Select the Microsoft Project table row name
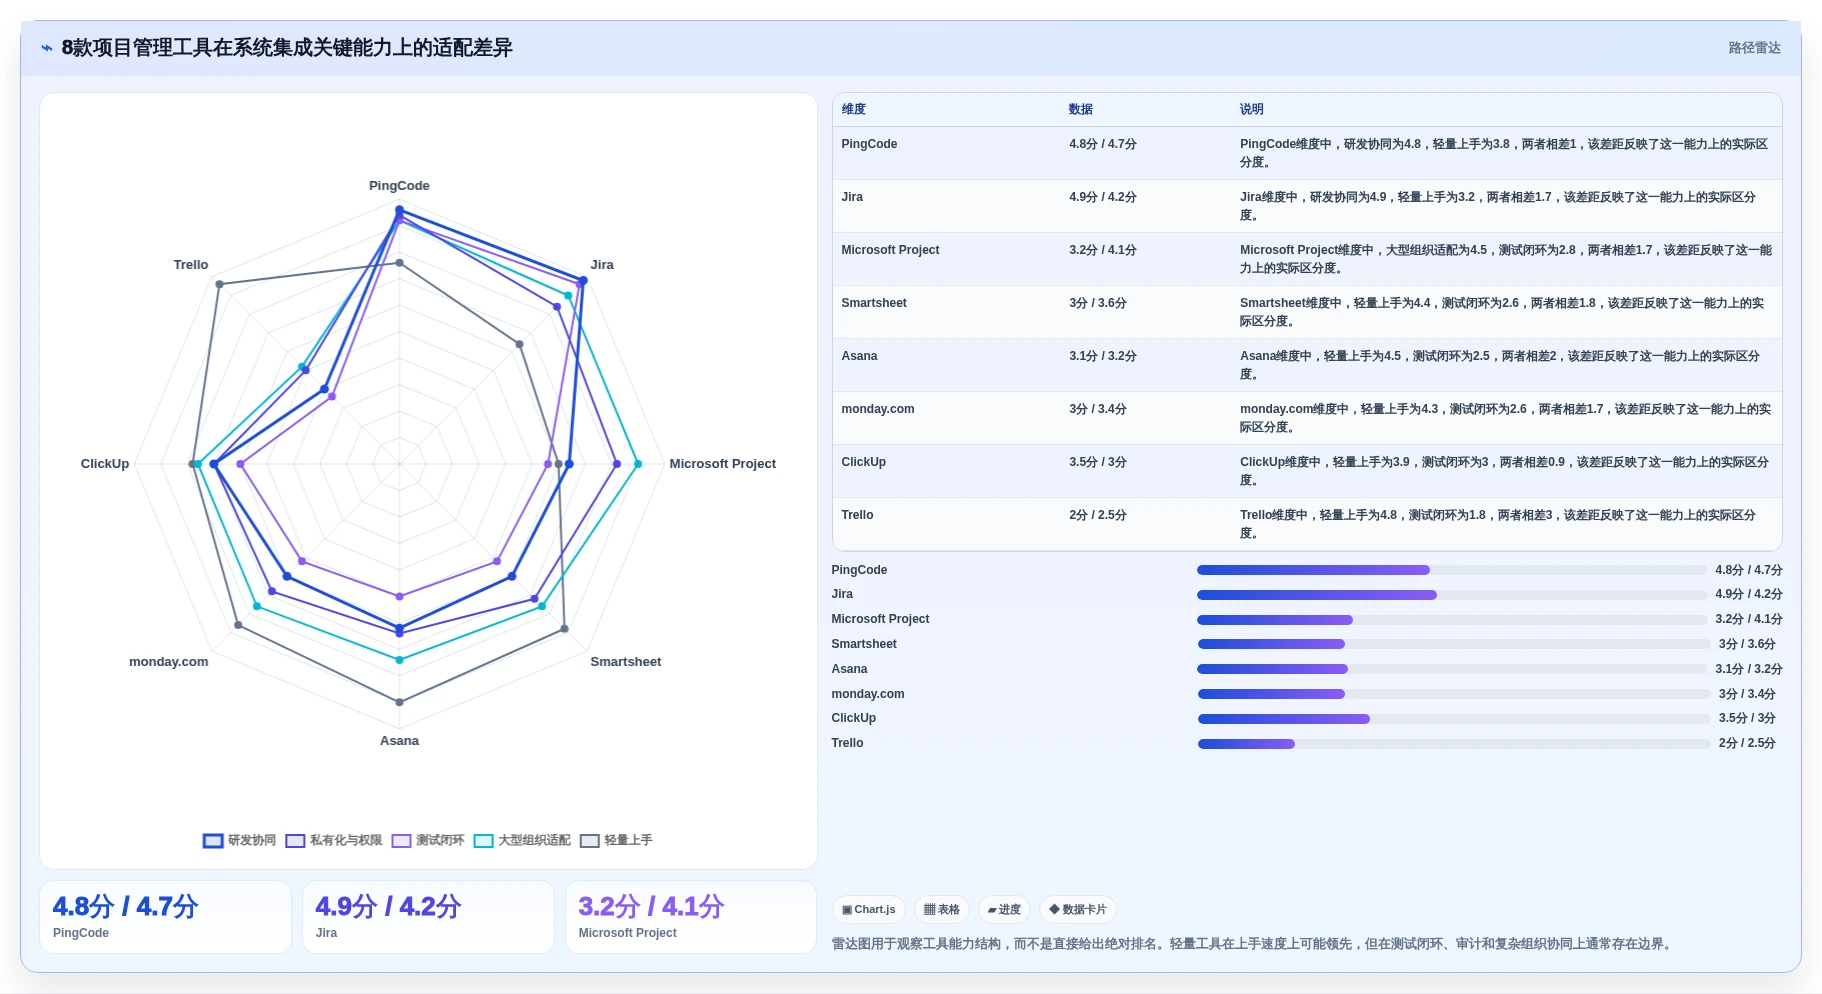 coord(890,250)
